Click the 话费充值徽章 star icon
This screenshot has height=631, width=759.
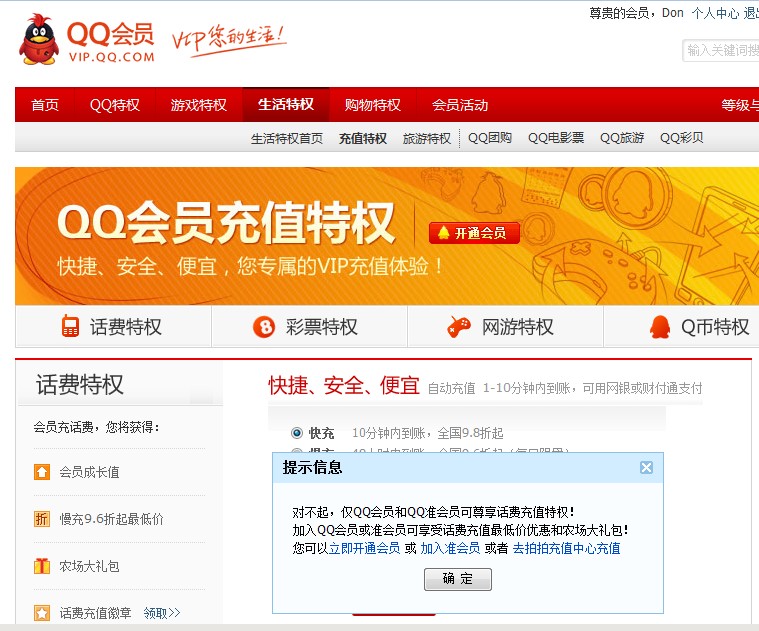(42, 613)
